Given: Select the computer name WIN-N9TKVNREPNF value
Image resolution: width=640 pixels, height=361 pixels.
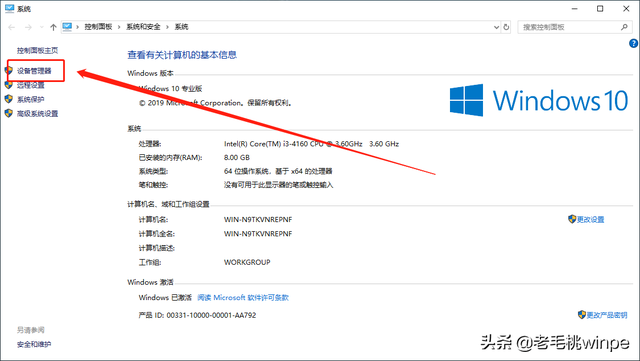Looking at the screenshot, I should (x=258, y=220).
